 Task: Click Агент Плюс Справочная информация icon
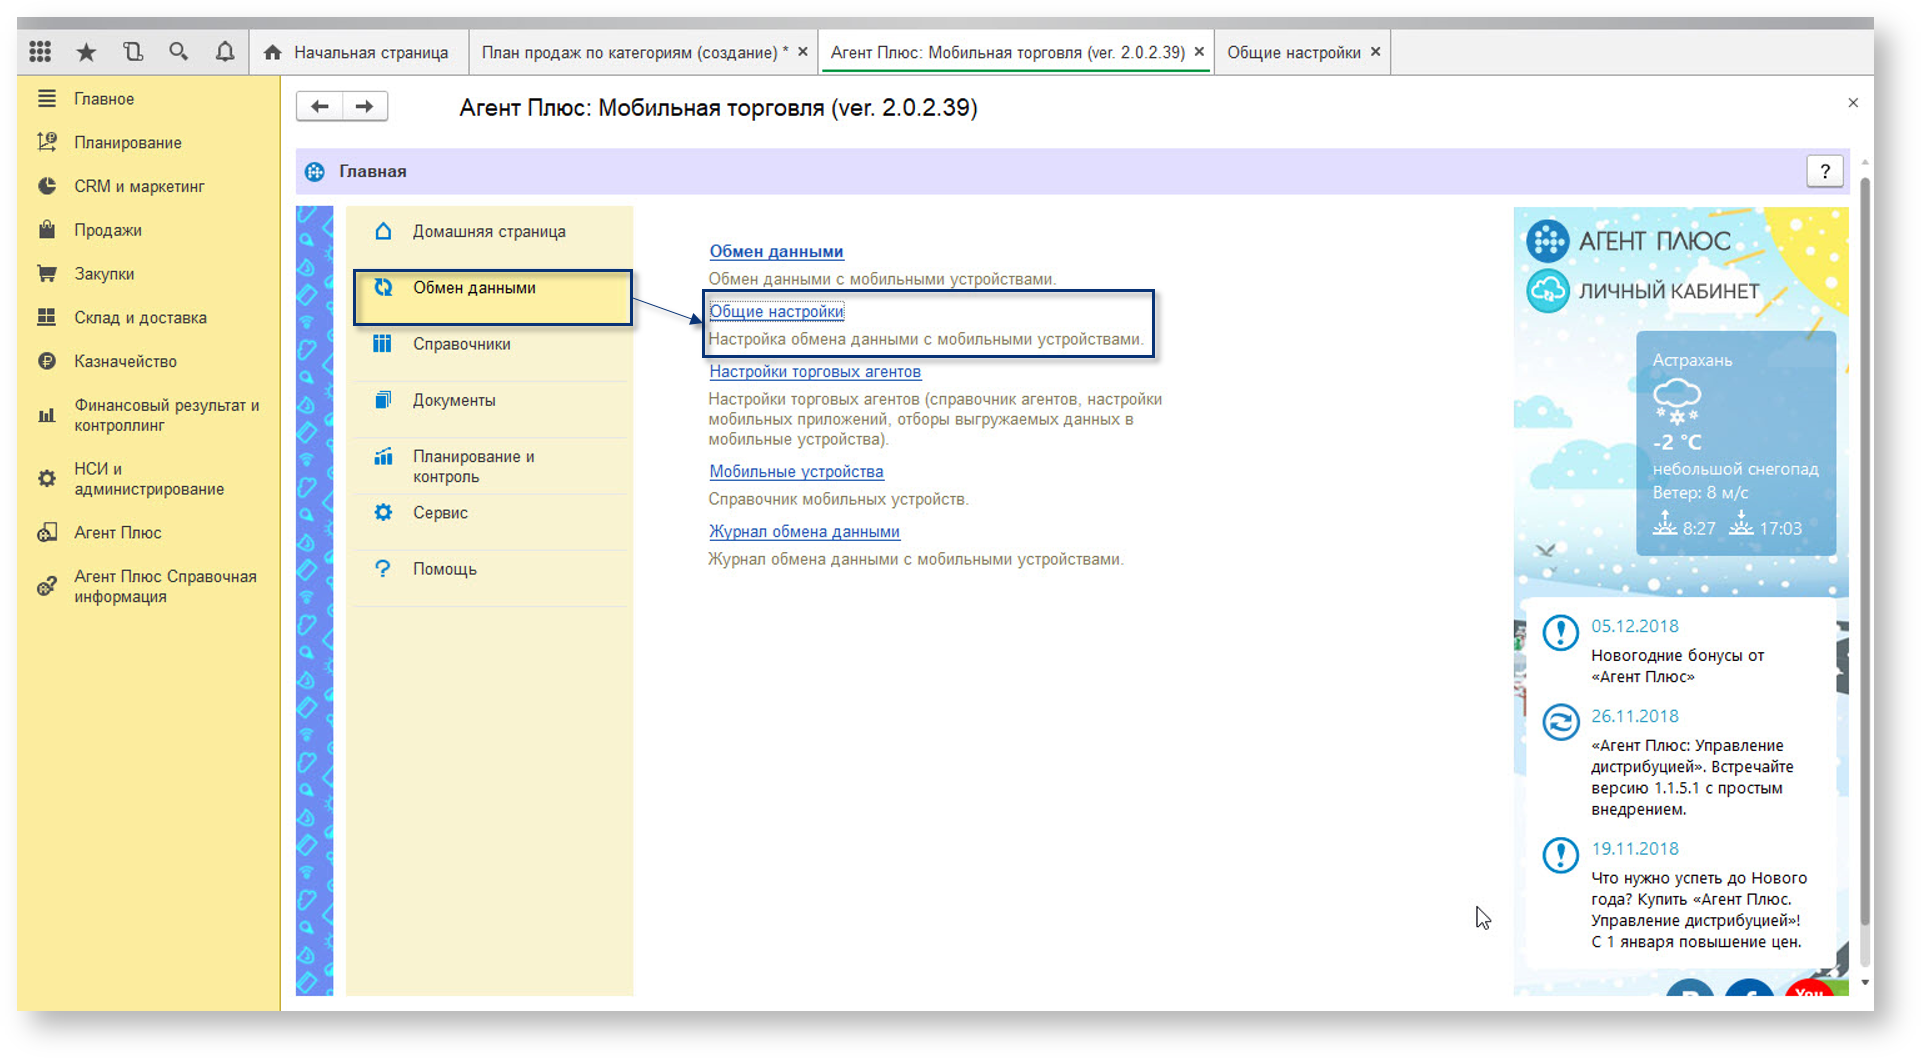pyautogui.click(x=47, y=586)
